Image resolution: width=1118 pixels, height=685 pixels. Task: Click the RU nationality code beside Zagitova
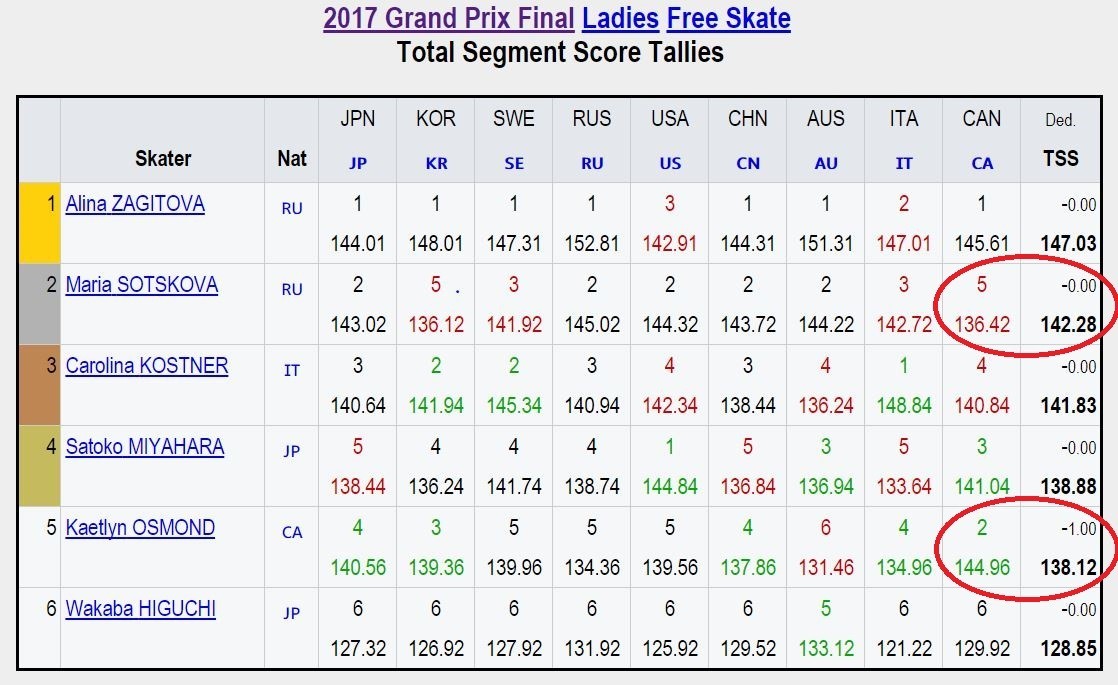292,208
